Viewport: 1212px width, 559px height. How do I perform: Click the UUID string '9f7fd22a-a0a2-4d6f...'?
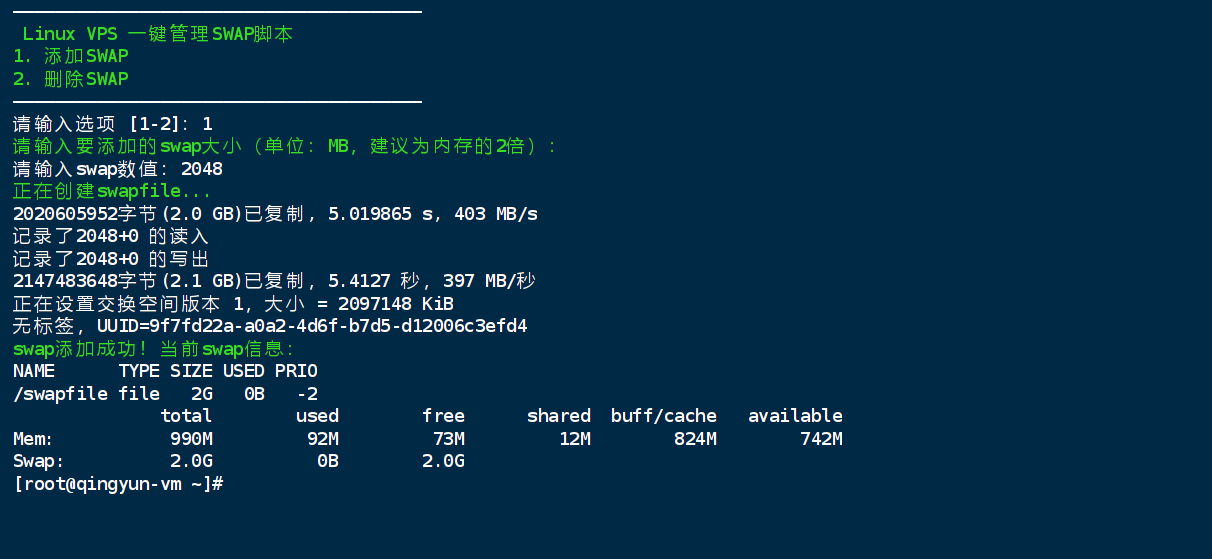click(x=338, y=326)
